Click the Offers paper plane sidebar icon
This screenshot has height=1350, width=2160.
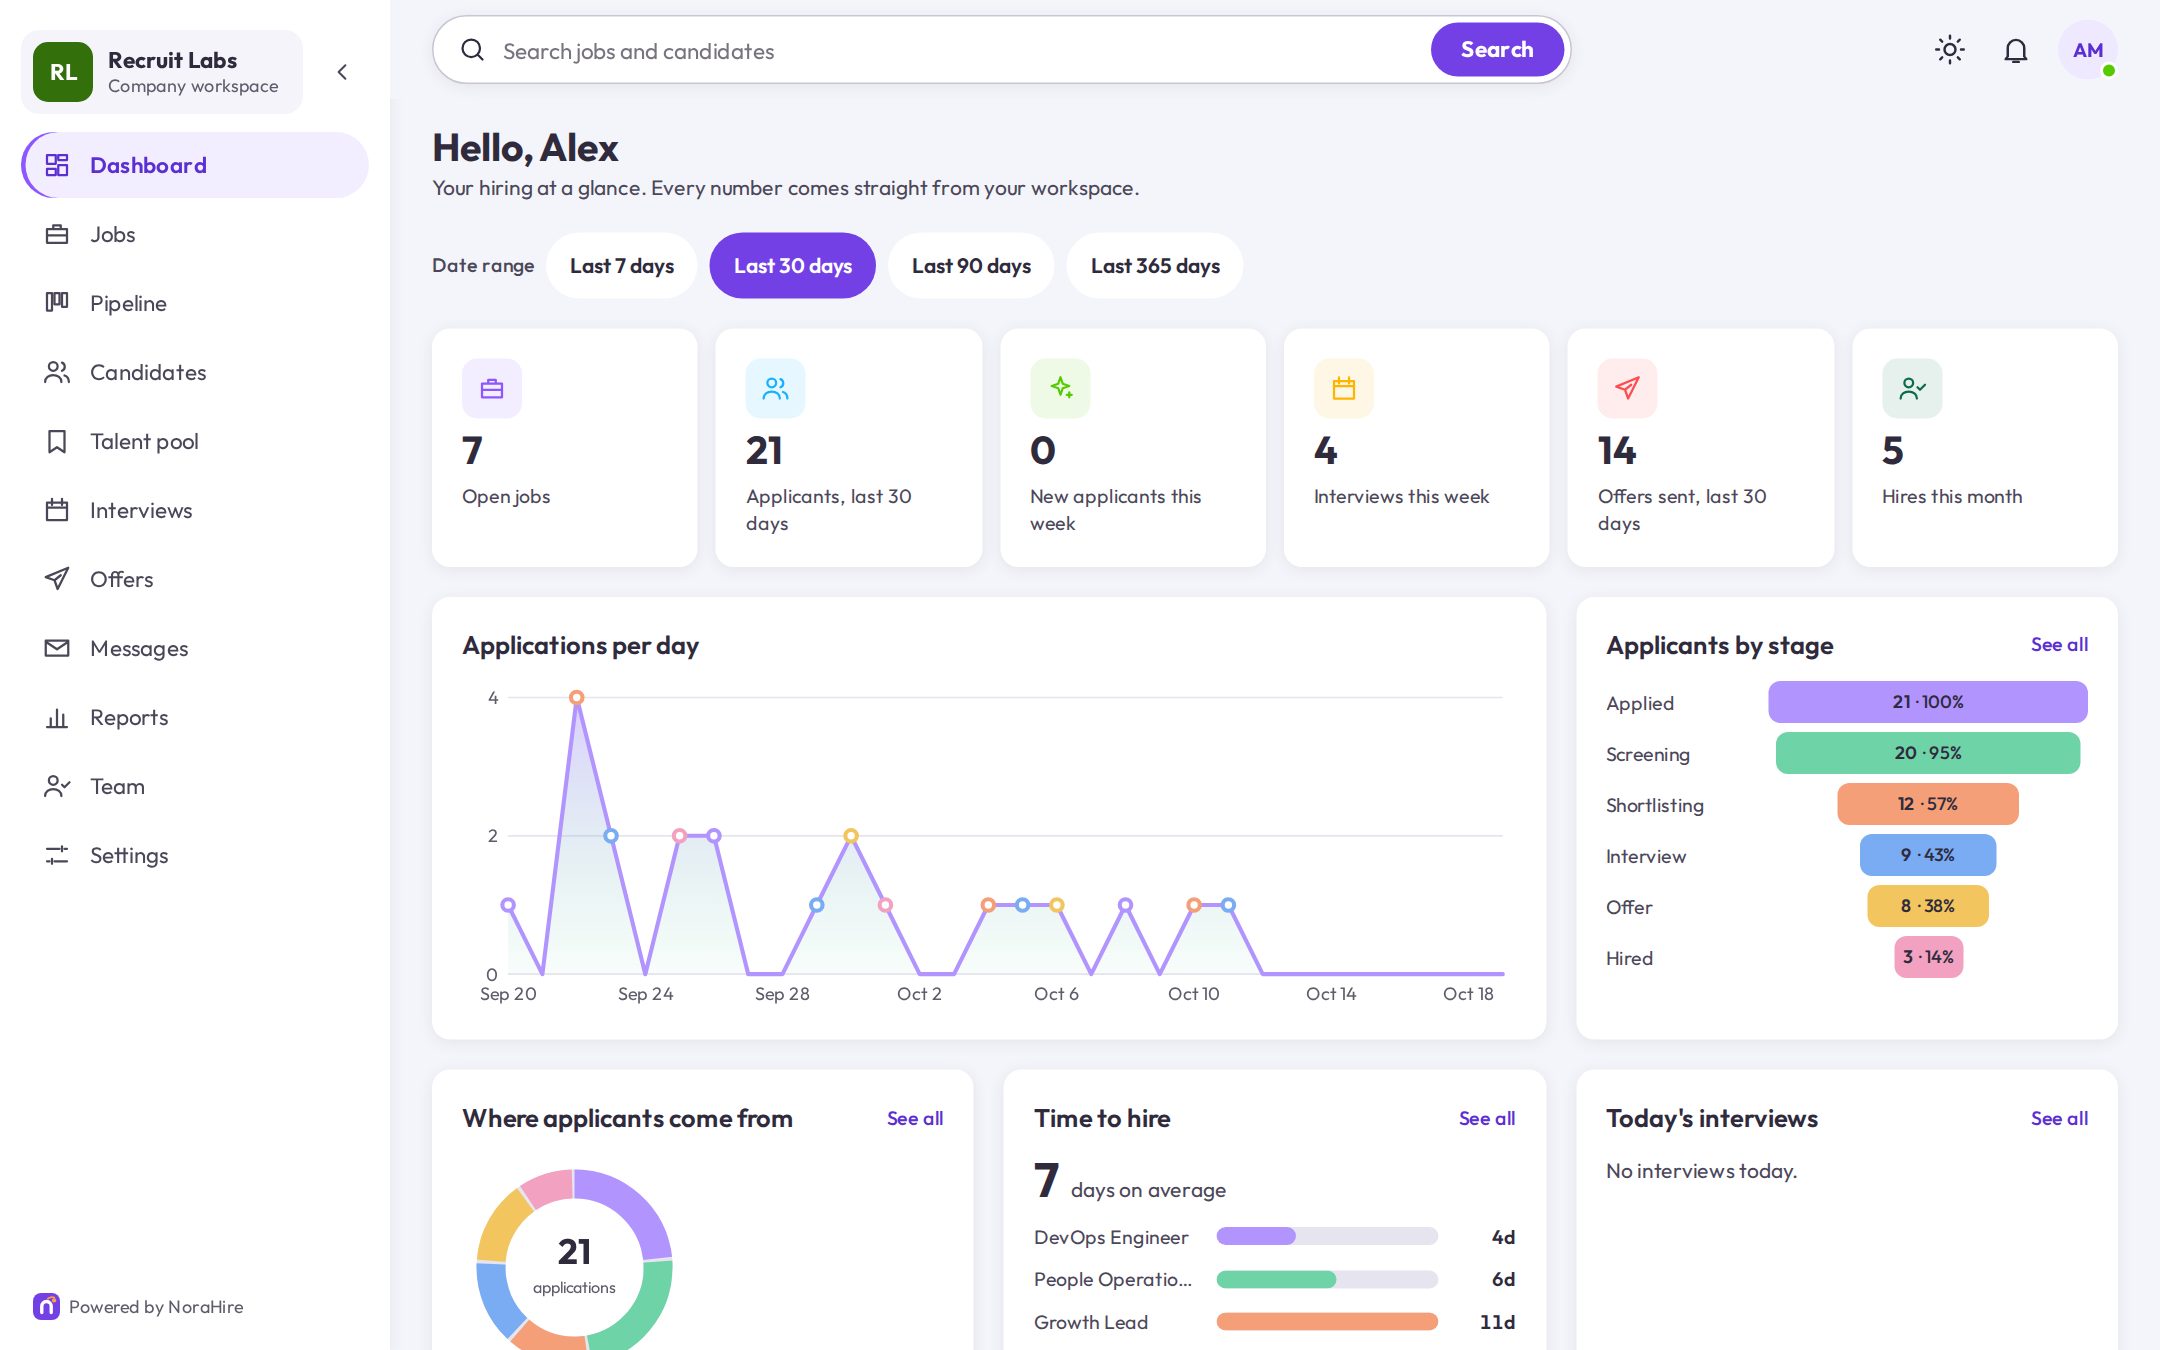tap(57, 579)
